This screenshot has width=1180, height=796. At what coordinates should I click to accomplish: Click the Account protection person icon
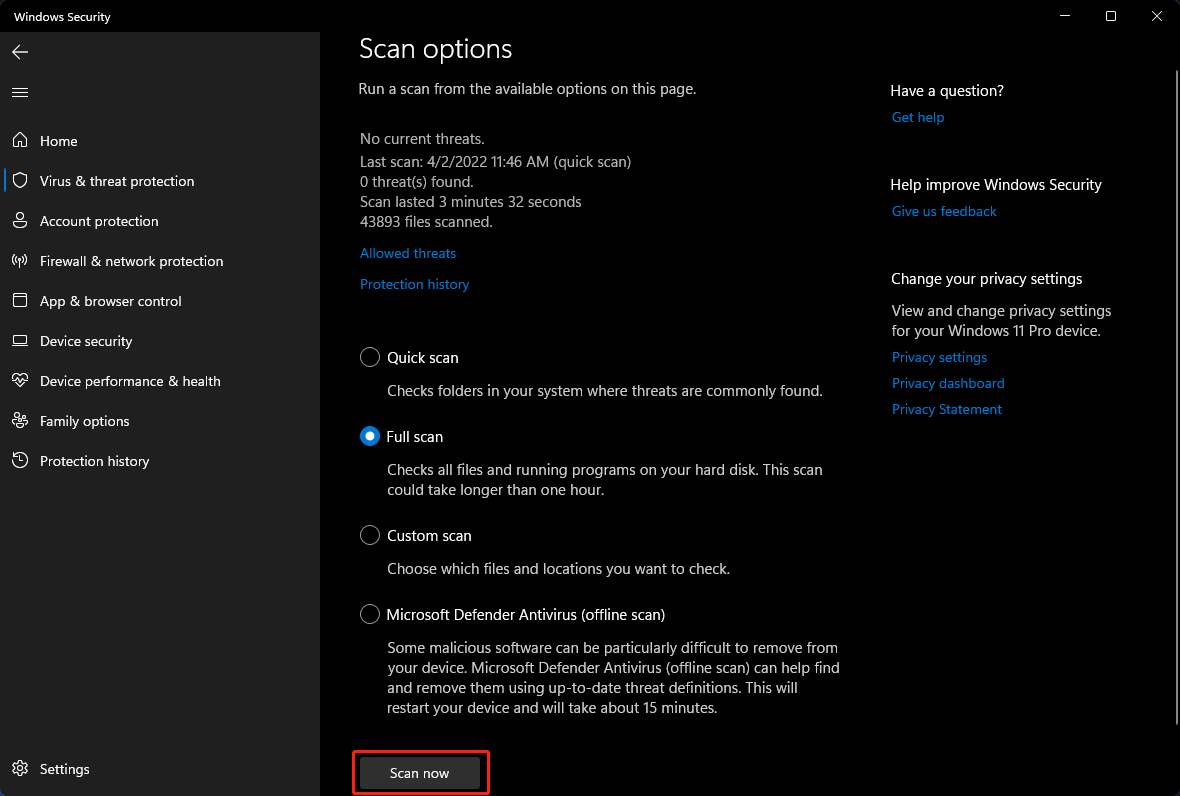[21, 221]
